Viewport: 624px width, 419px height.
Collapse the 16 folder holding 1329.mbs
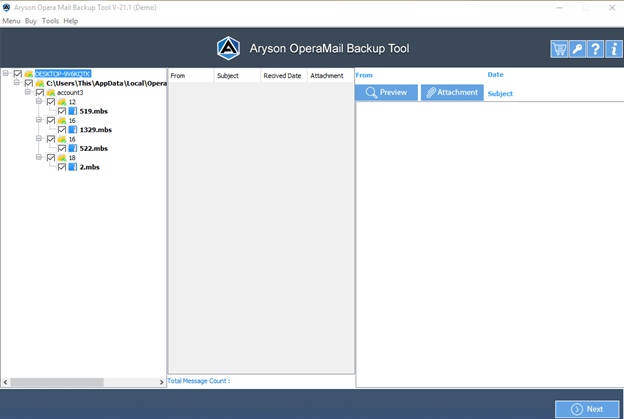point(39,120)
